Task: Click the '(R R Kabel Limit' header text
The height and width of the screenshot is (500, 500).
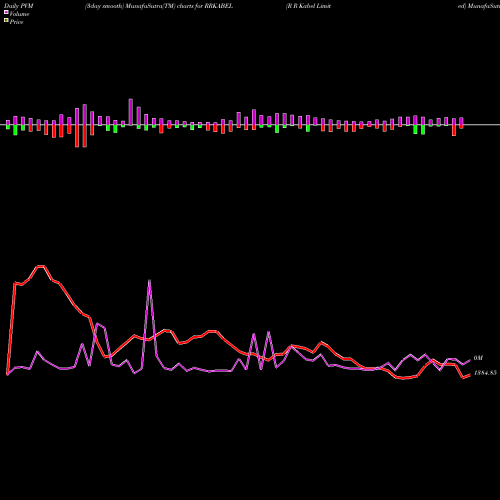Action: (308, 6)
